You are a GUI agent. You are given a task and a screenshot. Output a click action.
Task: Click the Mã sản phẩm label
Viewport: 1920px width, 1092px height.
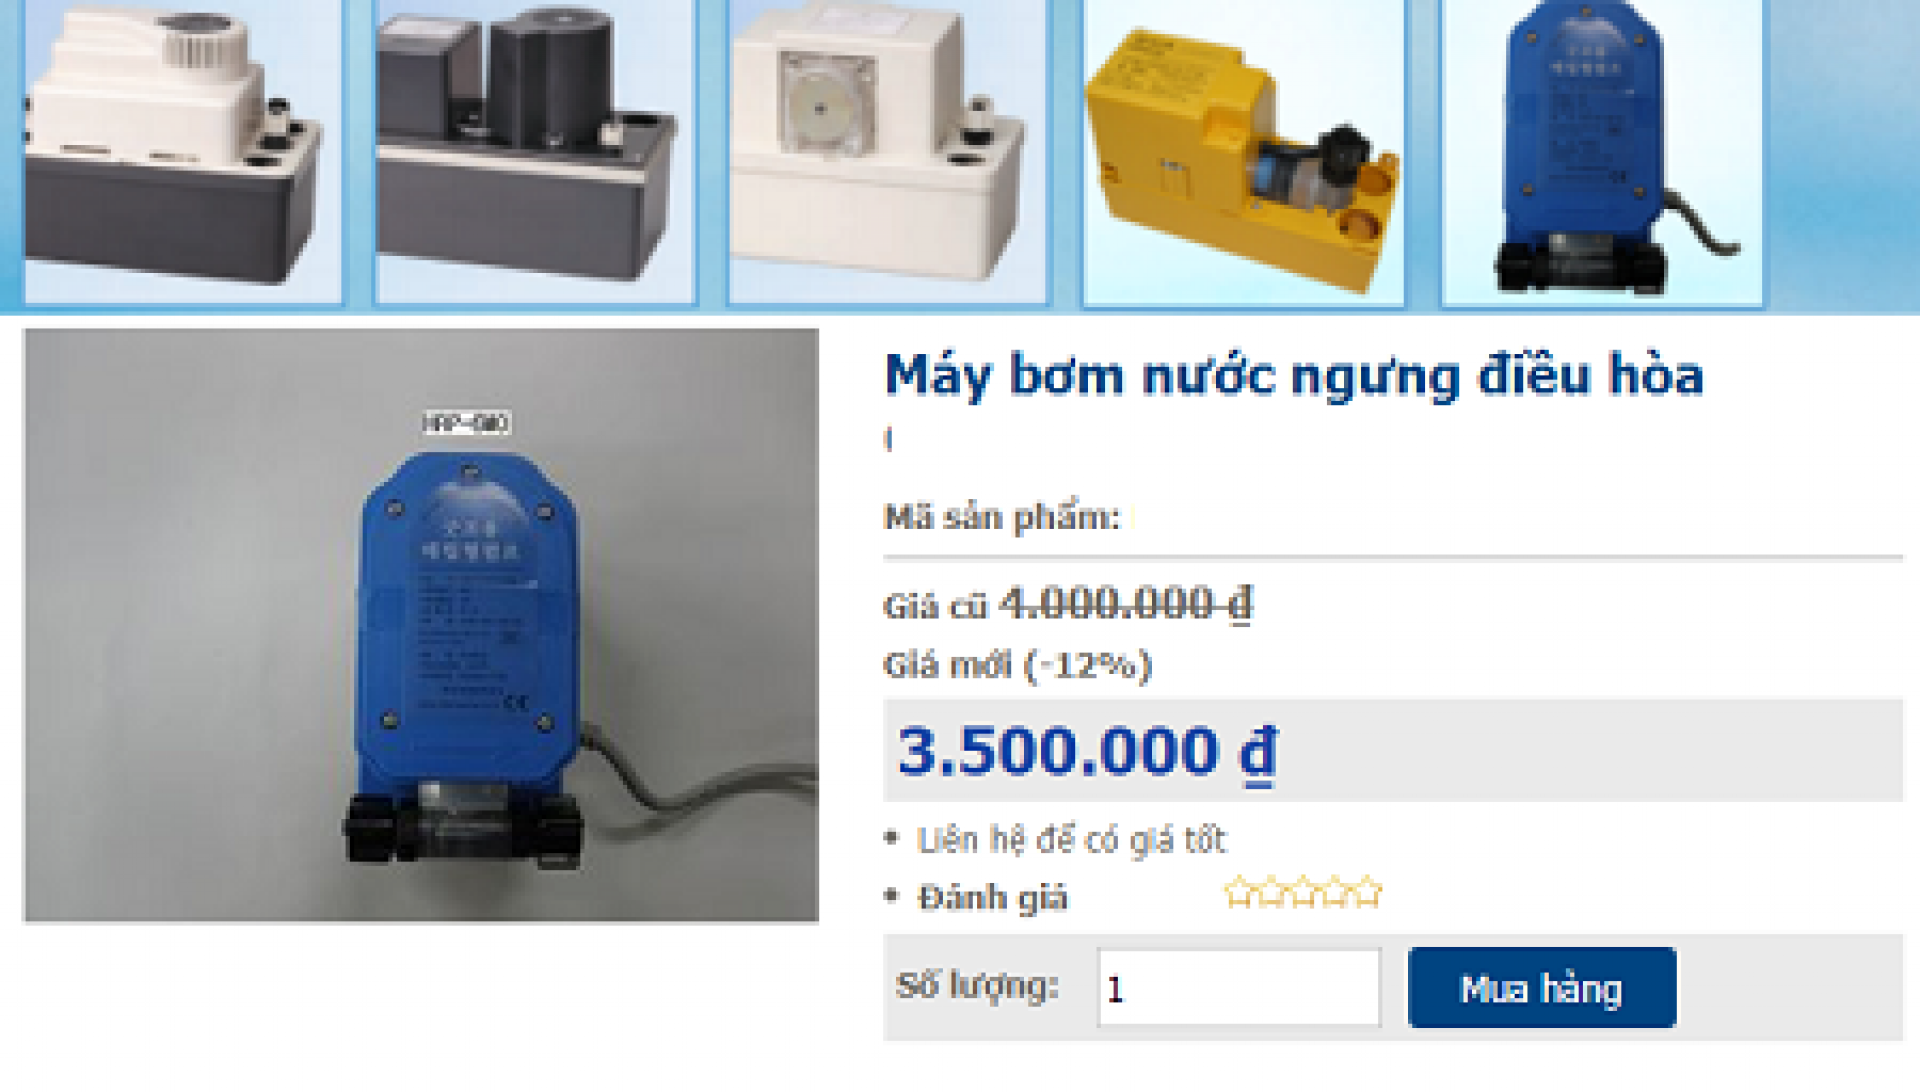pos(1002,518)
